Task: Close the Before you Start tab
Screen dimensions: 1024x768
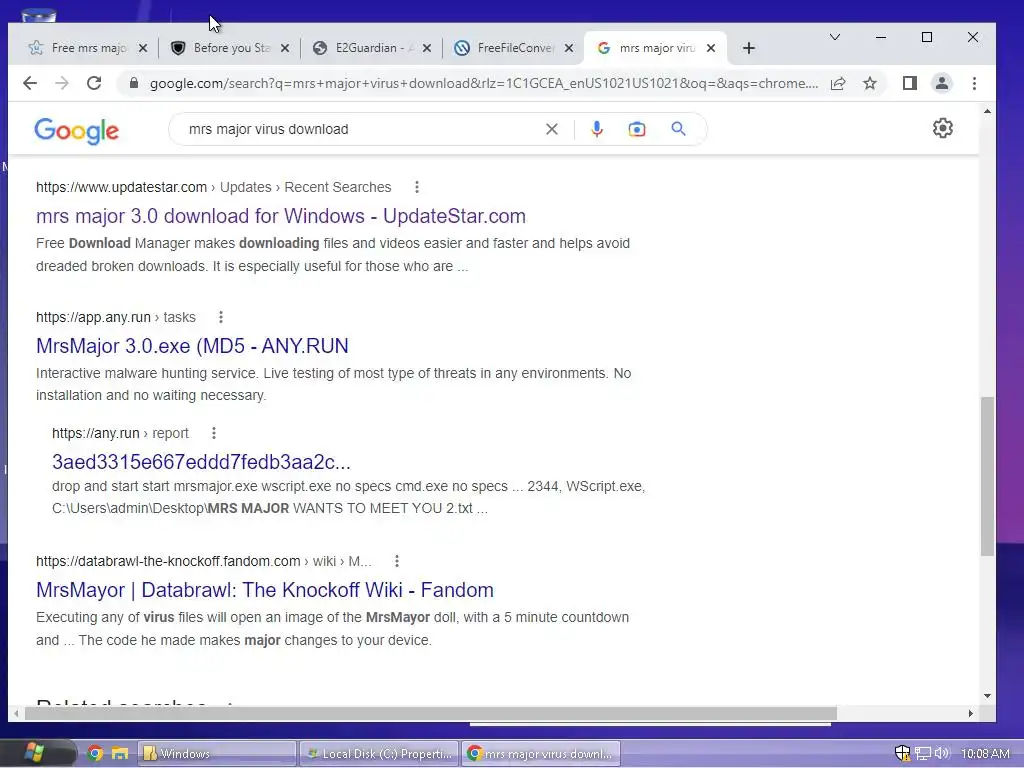Action: [x=285, y=48]
